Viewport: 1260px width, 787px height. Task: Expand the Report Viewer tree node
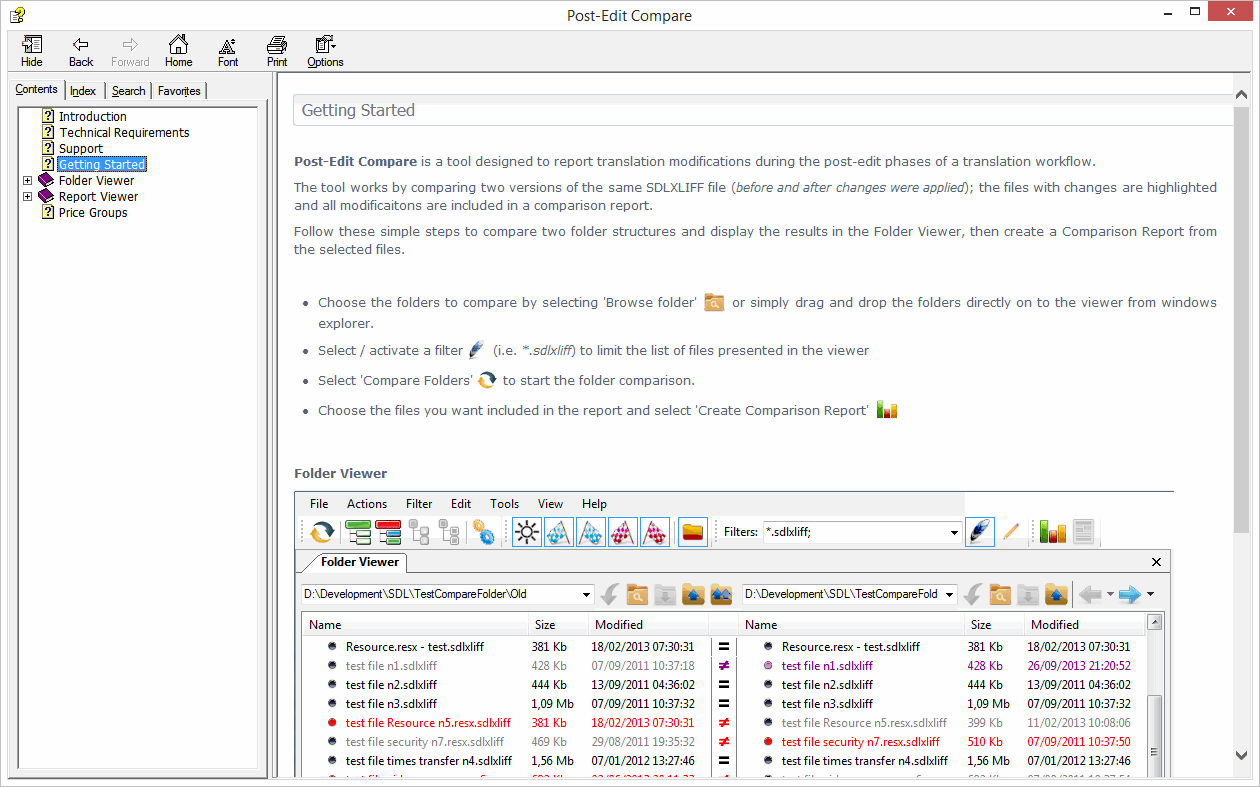point(27,197)
